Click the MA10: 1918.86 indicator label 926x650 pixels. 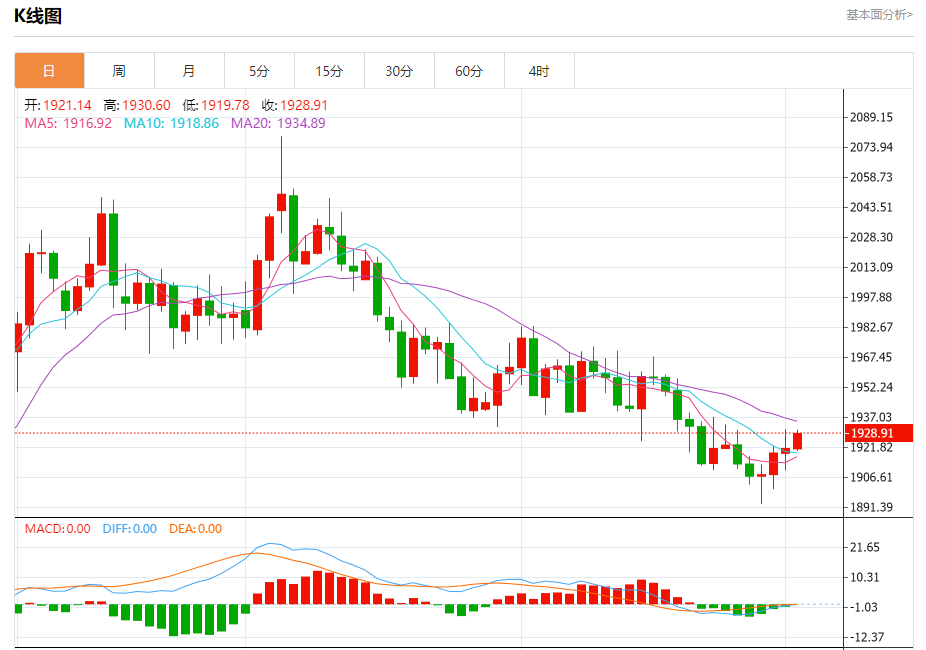point(171,123)
